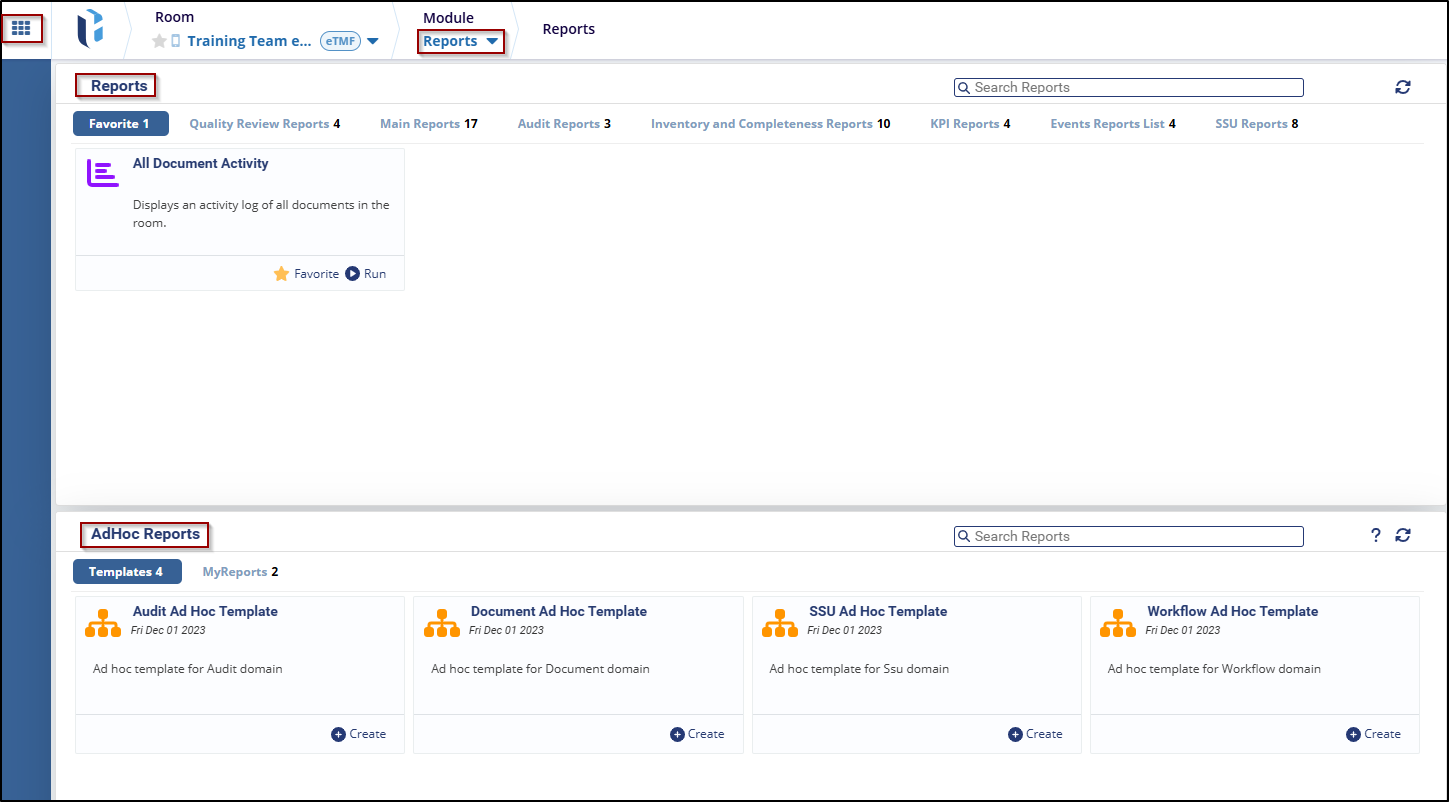Create report from SSU Ad Hoc Template

tap(1035, 734)
